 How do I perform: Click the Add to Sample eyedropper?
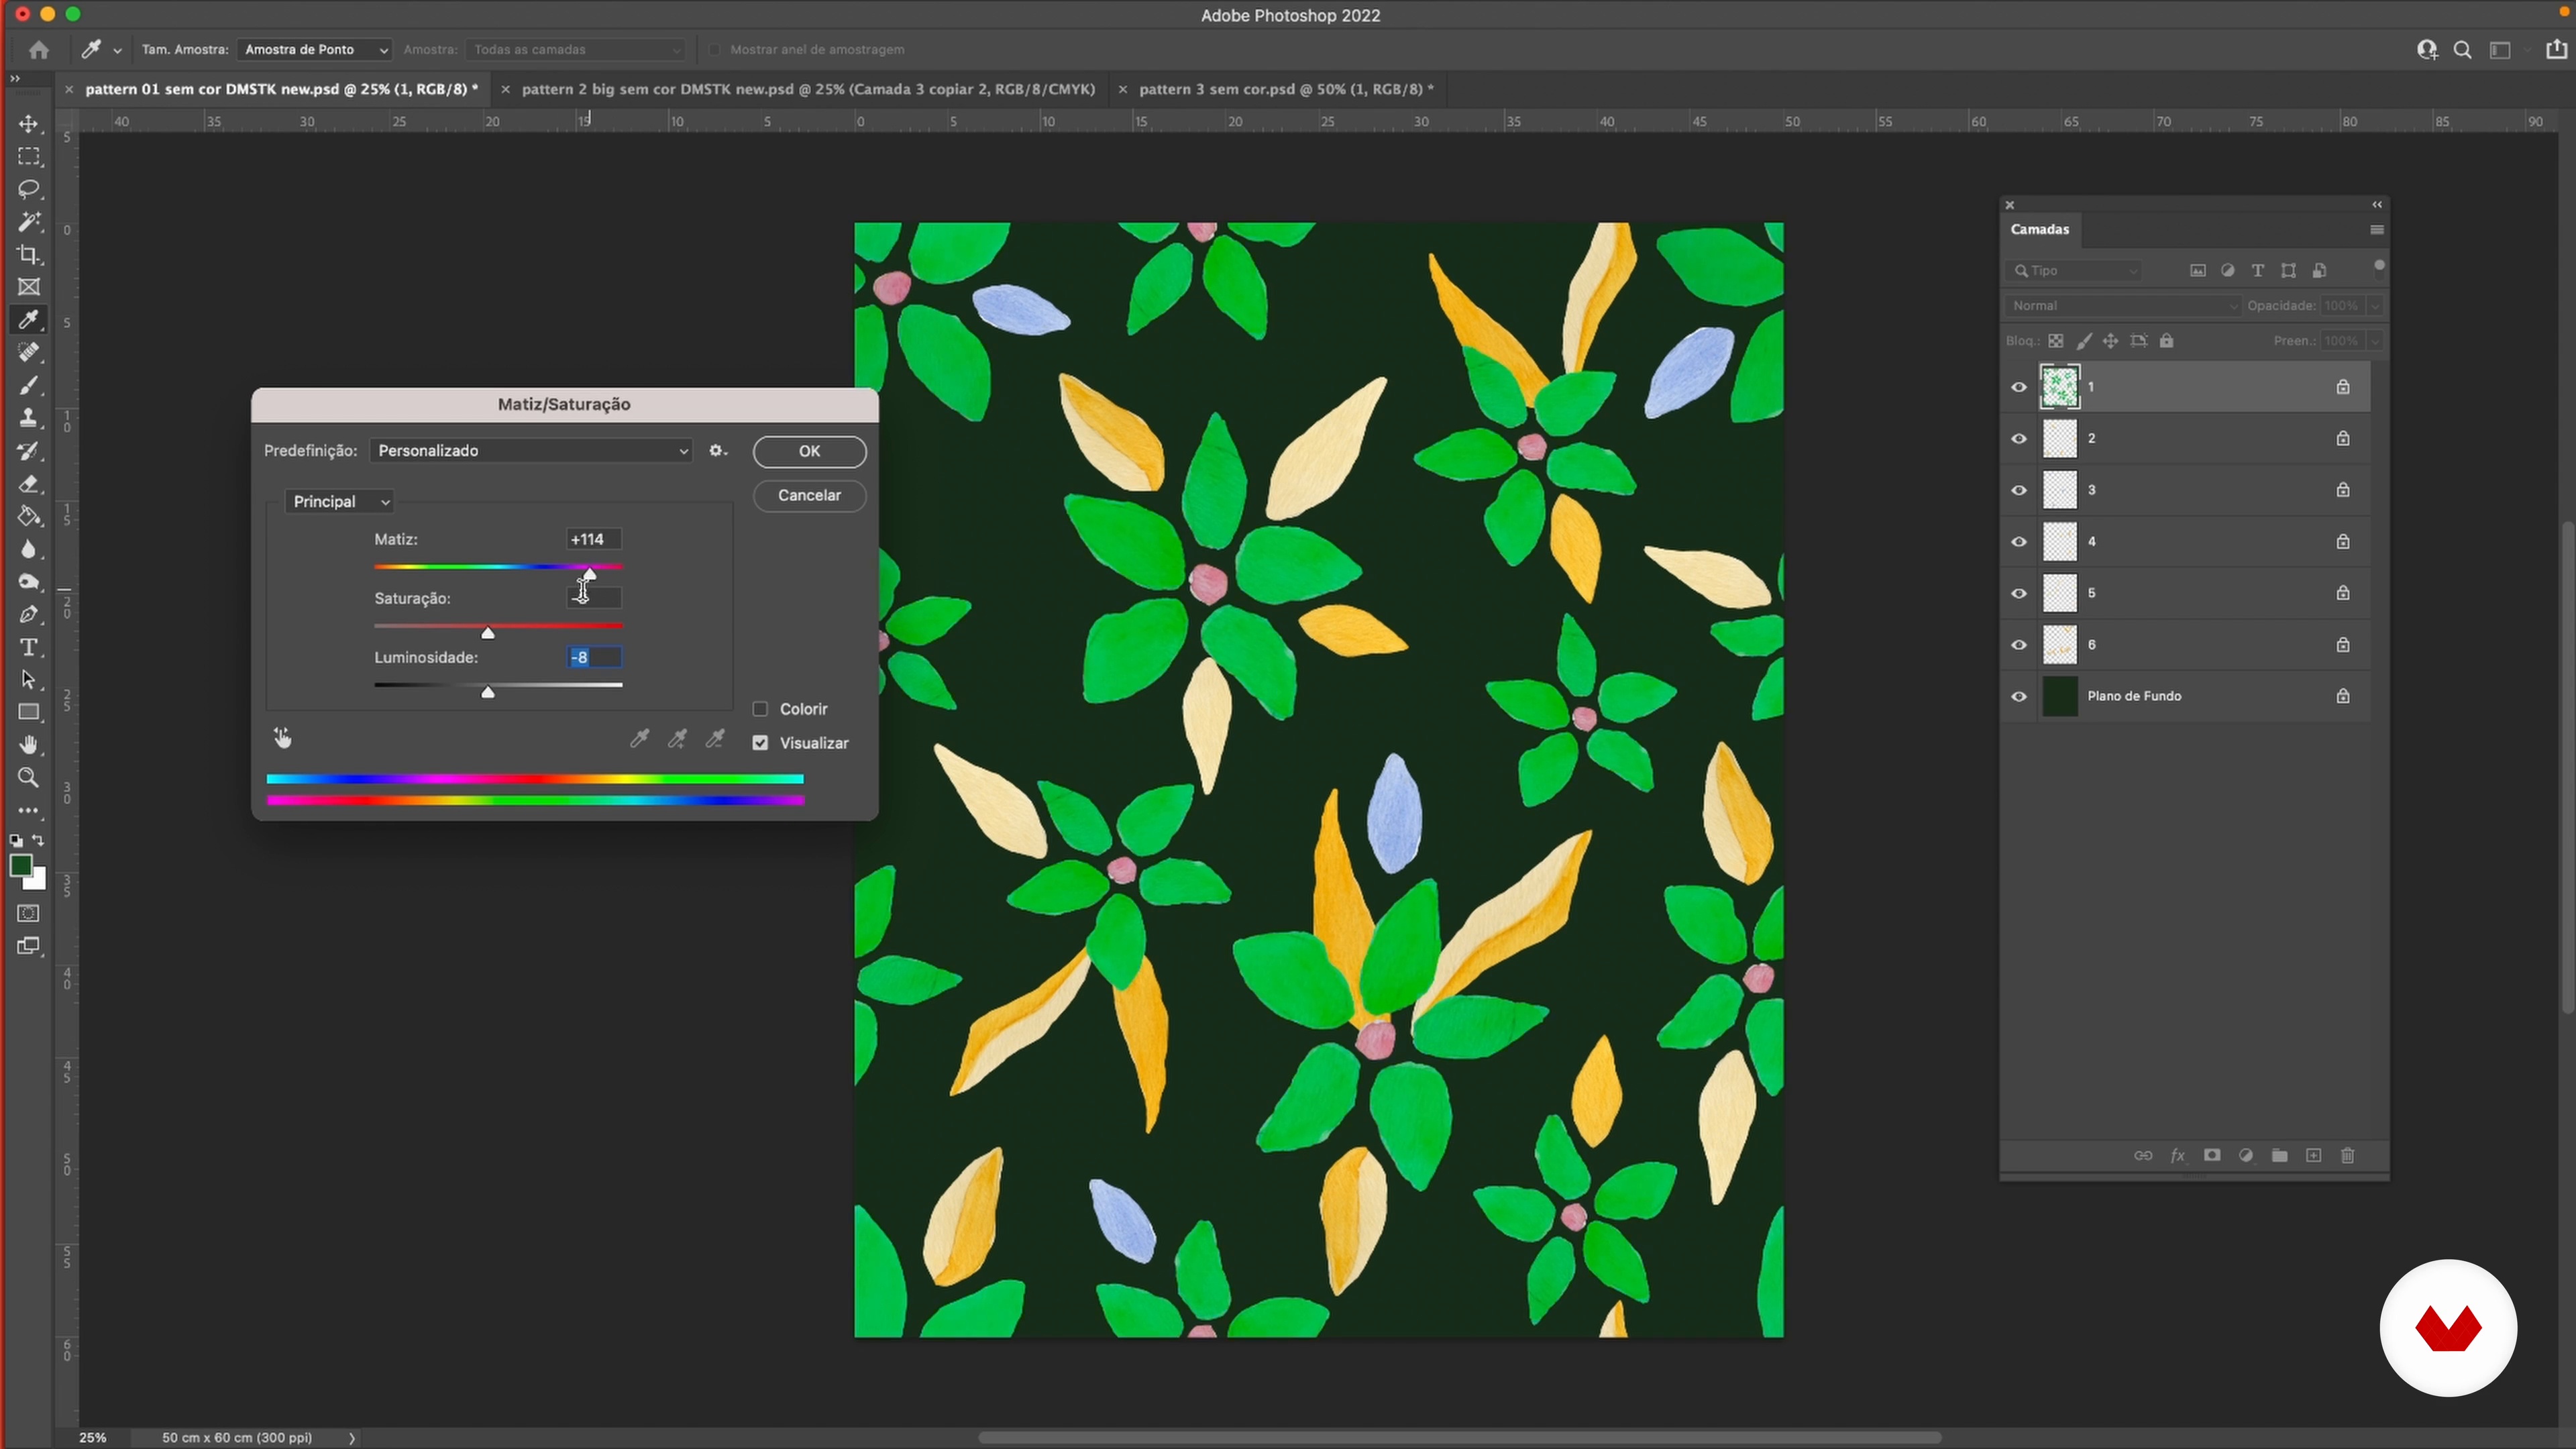pos(677,739)
